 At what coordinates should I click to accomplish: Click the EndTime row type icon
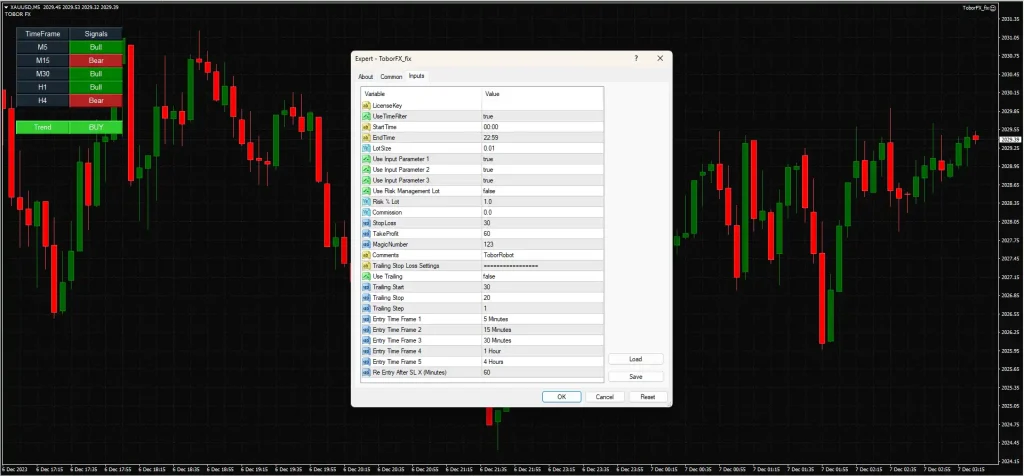(x=366, y=137)
